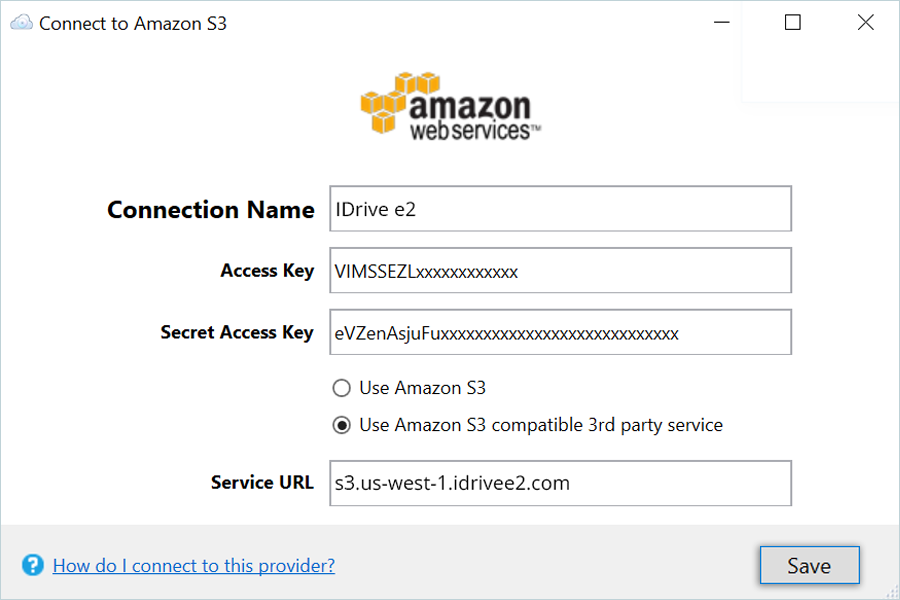Focus the Service URL input box
Screen dimensions: 900x600
(560, 483)
